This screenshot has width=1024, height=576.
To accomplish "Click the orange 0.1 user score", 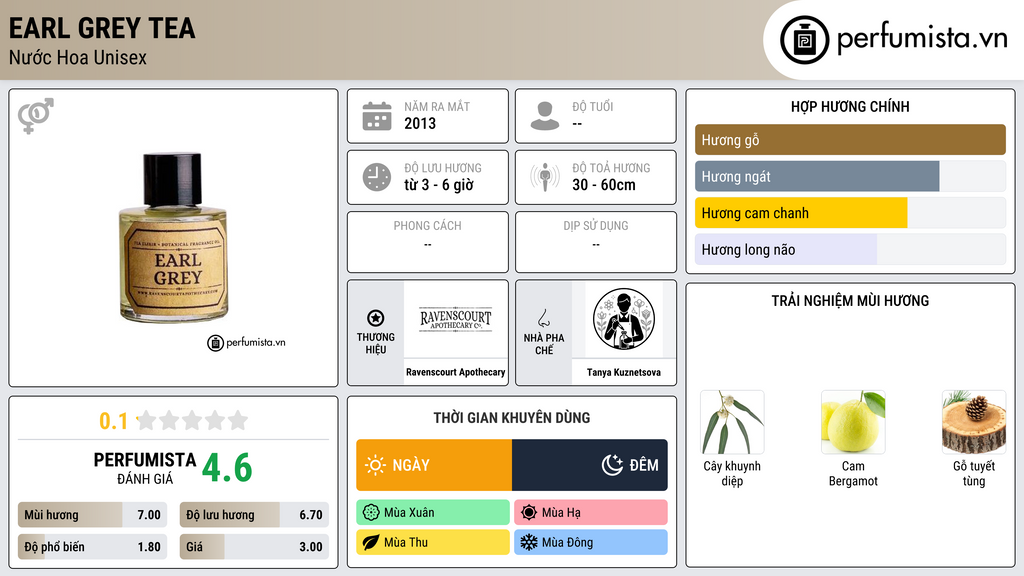I will (x=114, y=421).
